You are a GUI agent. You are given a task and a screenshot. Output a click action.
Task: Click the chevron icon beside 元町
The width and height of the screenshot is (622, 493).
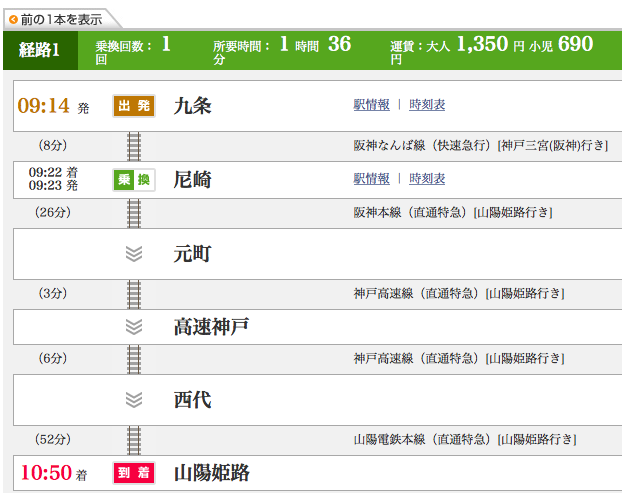pos(134,254)
